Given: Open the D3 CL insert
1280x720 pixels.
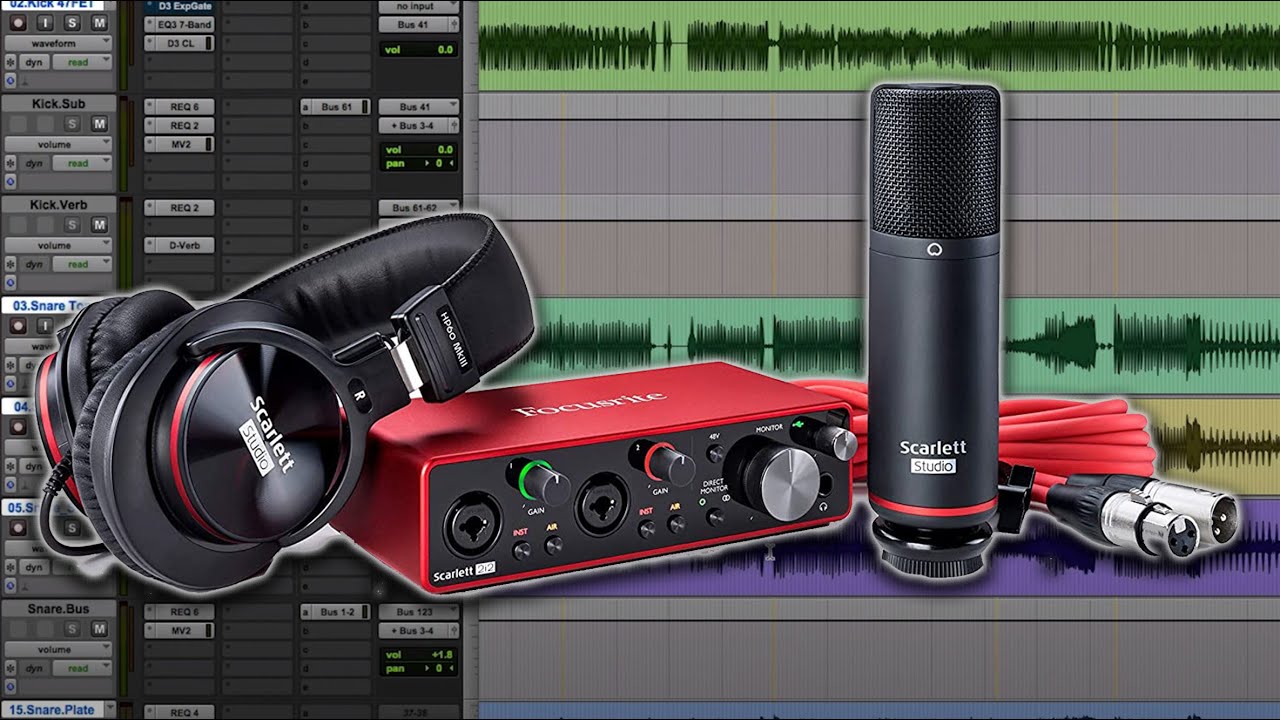Looking at the screenshot, I should pos(179,43).
